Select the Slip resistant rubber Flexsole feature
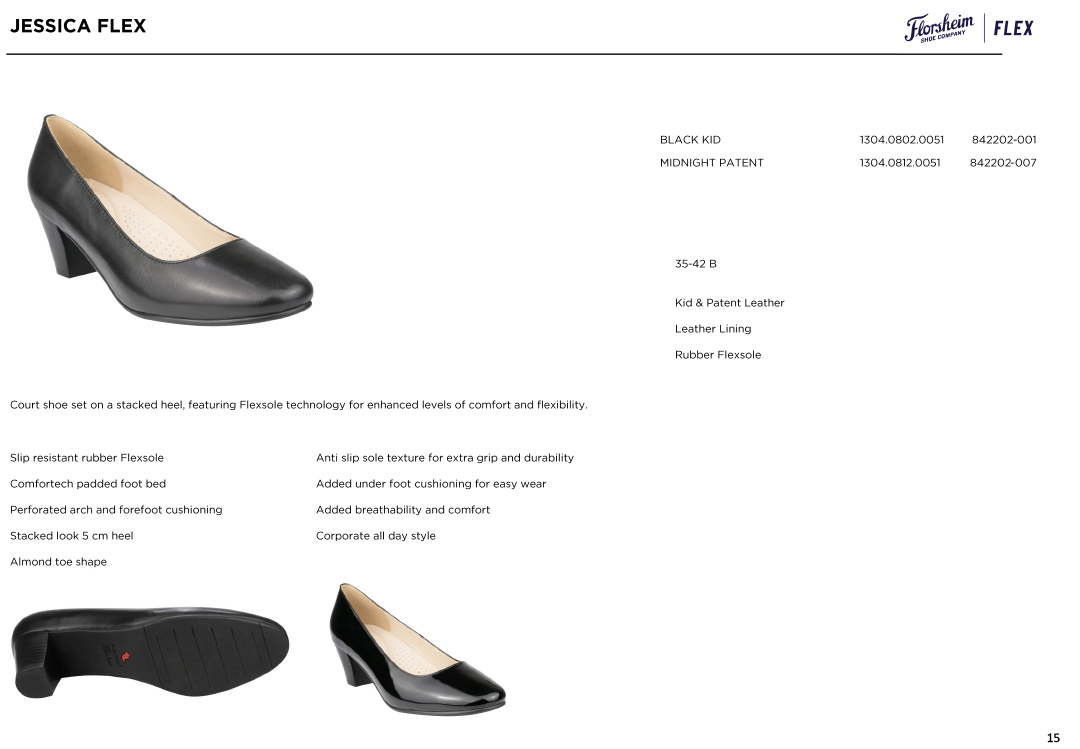Viewport: 1080px width, 749px height. (x=87, y=458)
